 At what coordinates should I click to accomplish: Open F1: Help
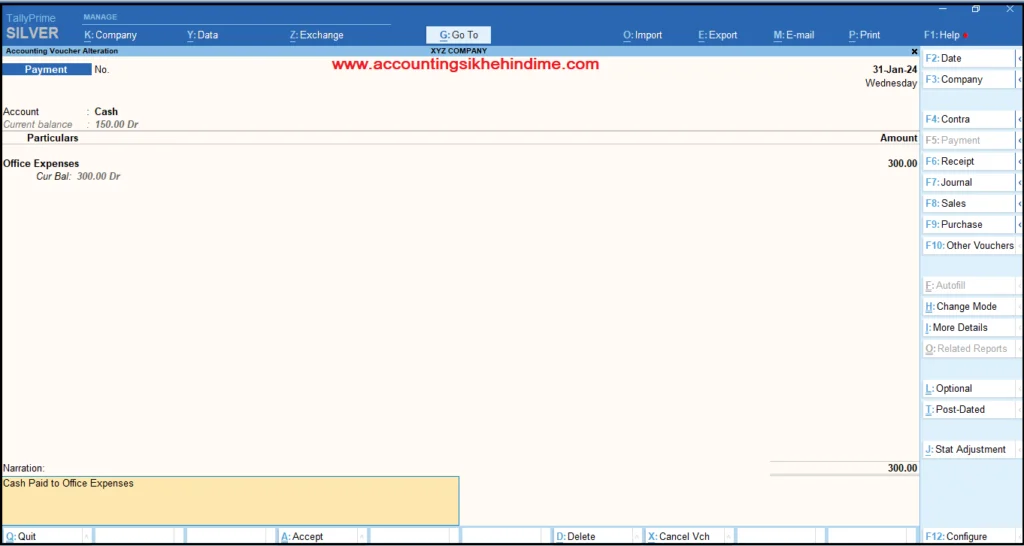pos(942,35)
